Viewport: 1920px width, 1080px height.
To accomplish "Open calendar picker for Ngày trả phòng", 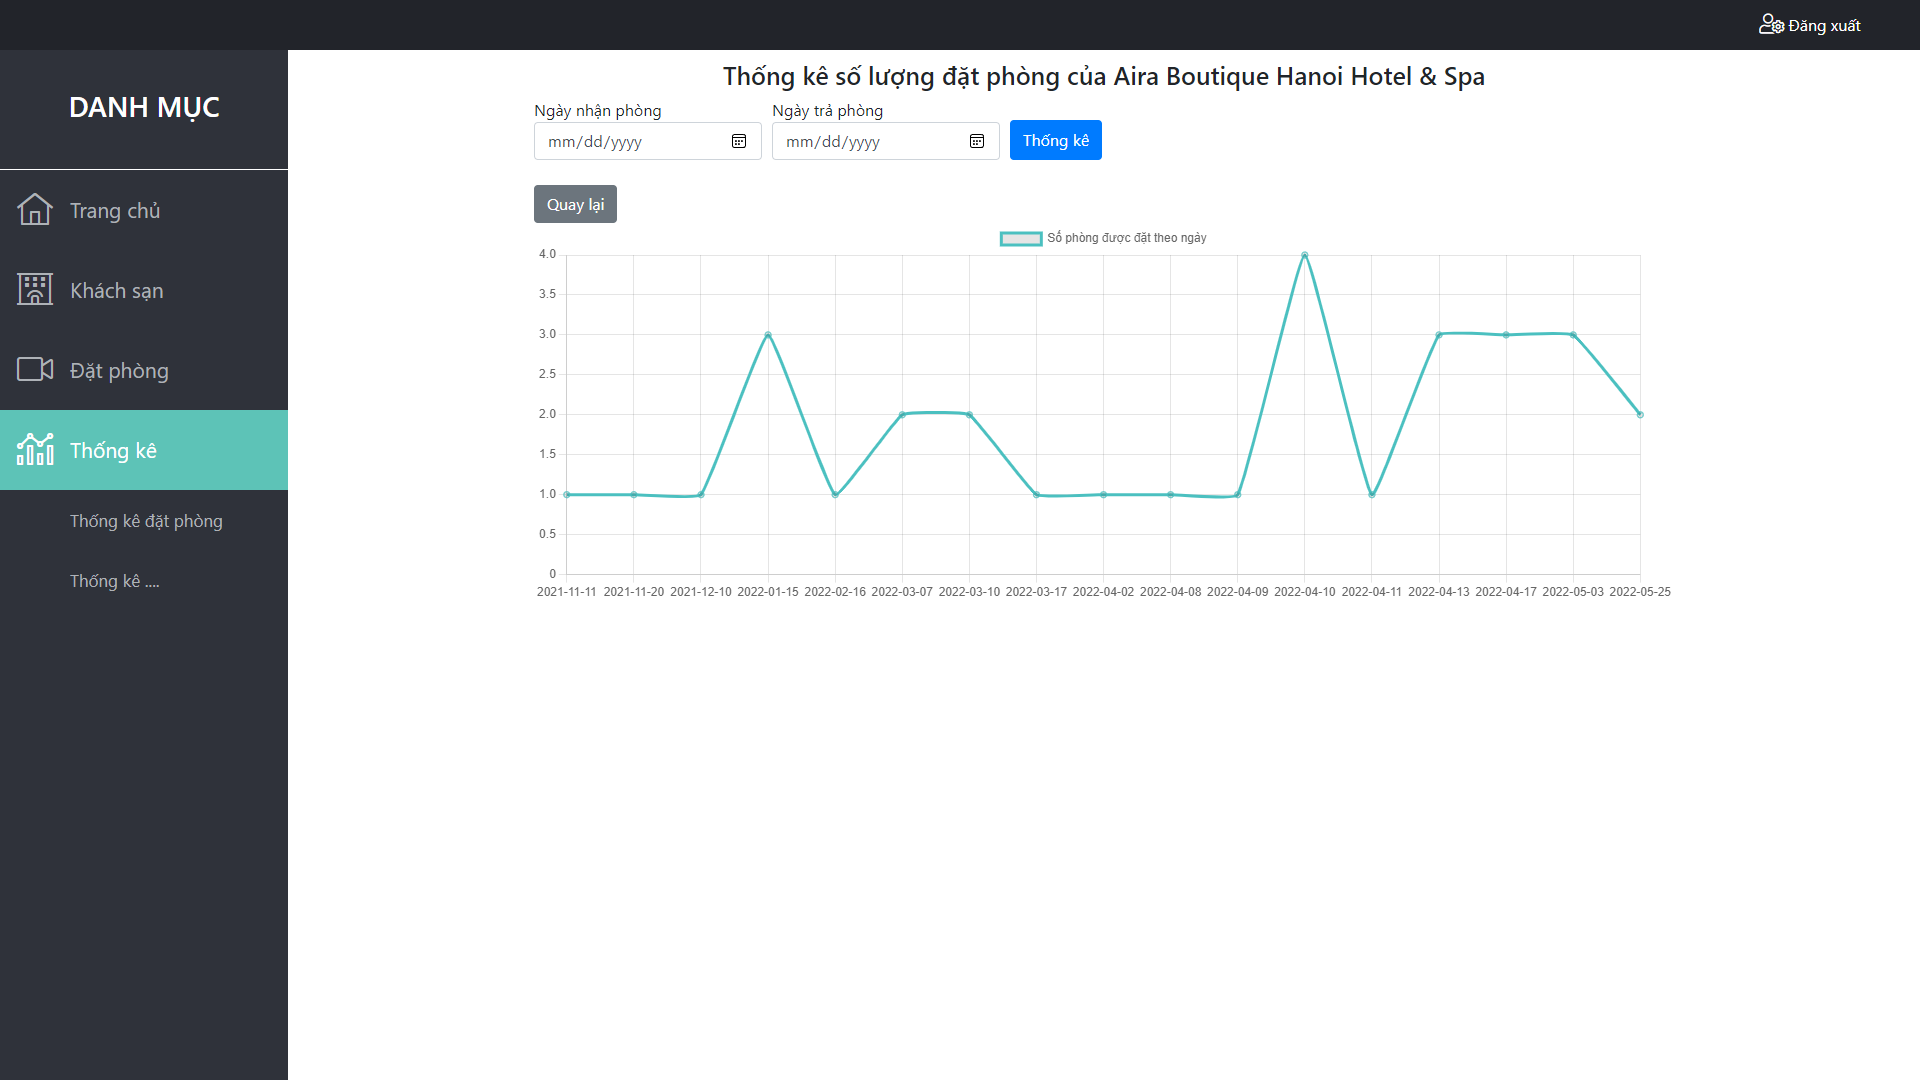I will [x=977, y=142].
